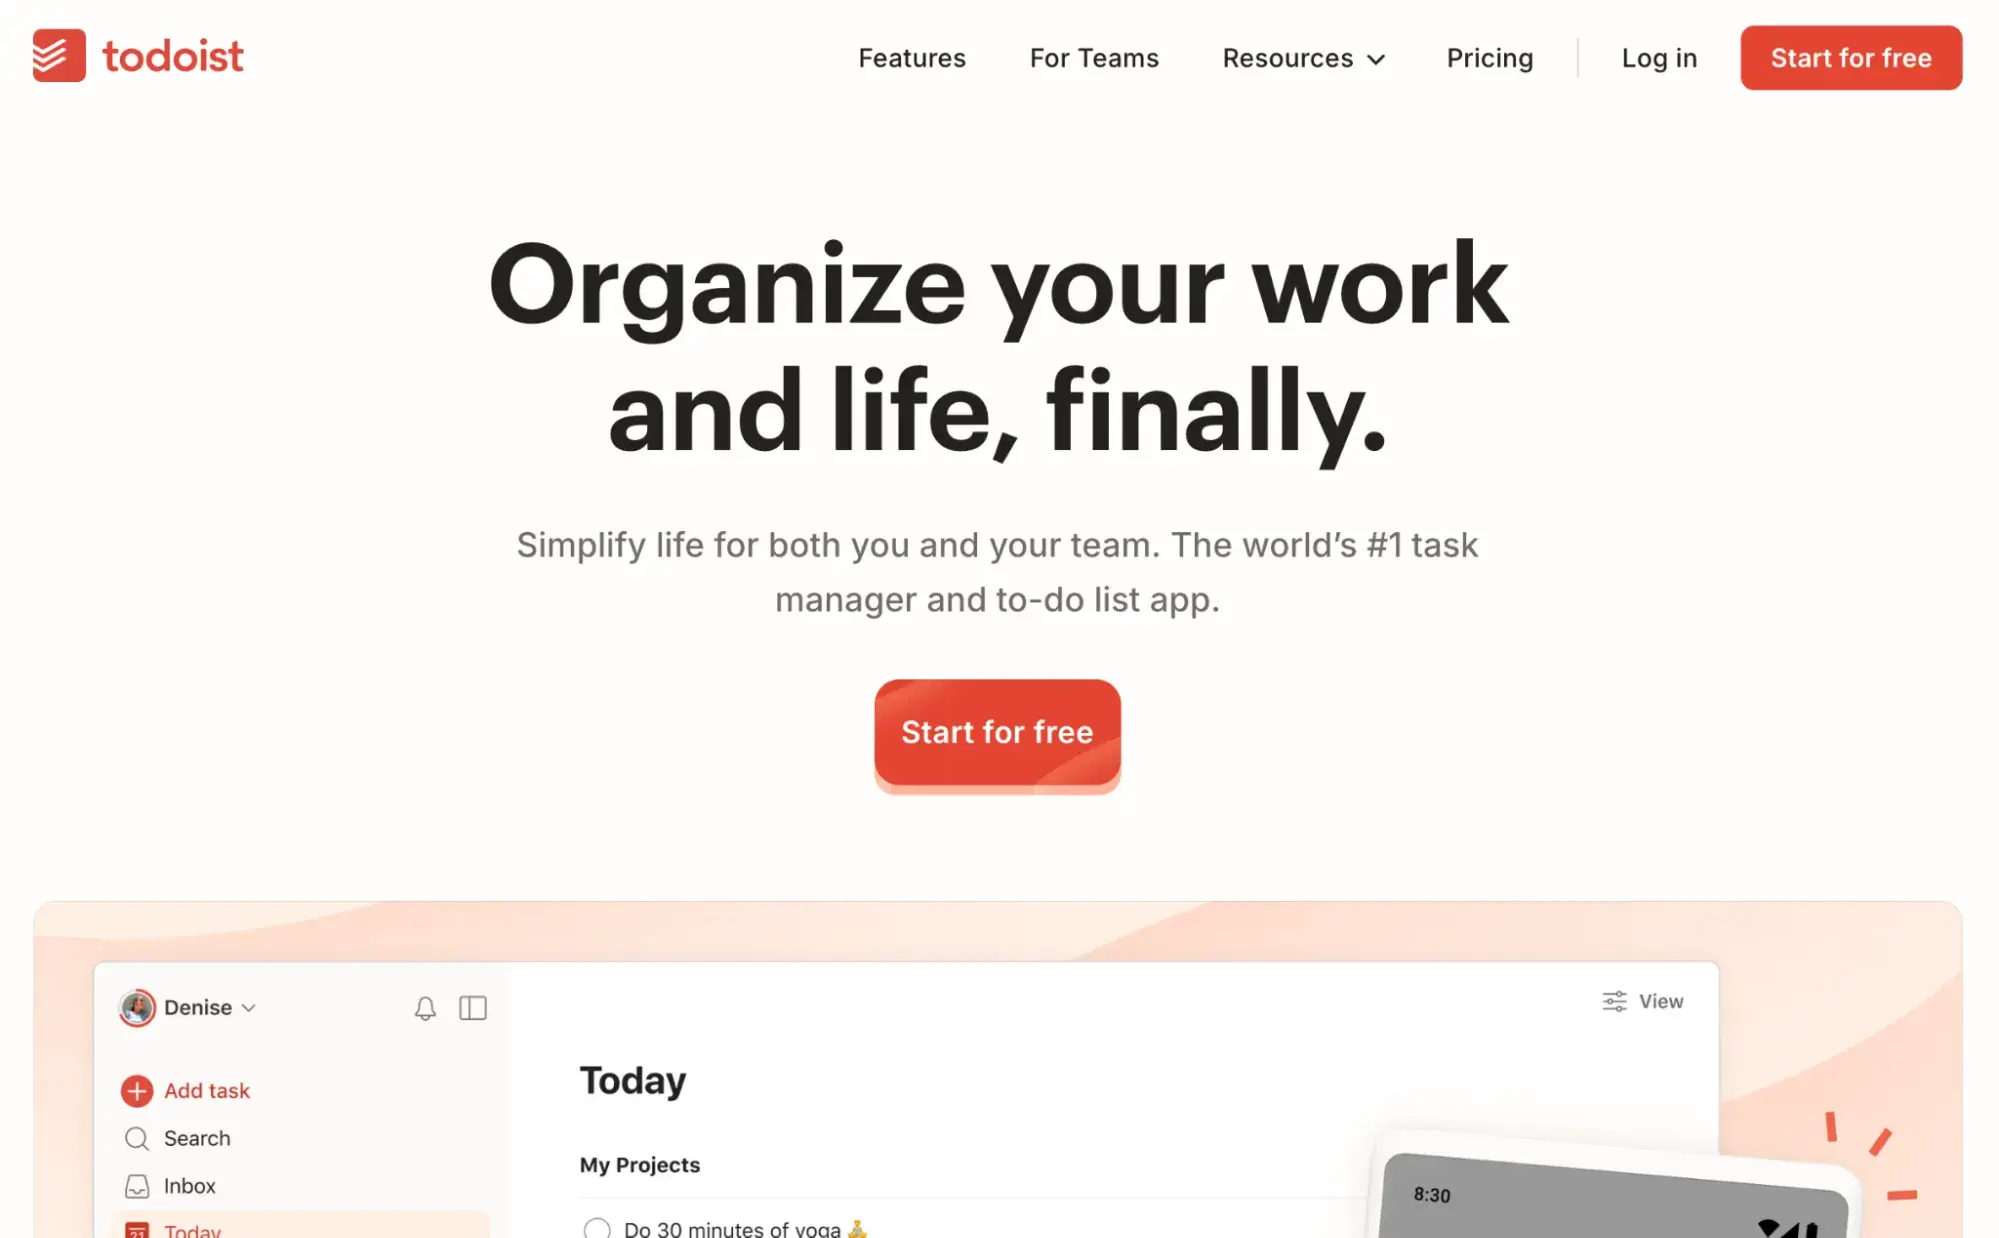
Task: Expand My Projects section
Action: pos(640,1164)
